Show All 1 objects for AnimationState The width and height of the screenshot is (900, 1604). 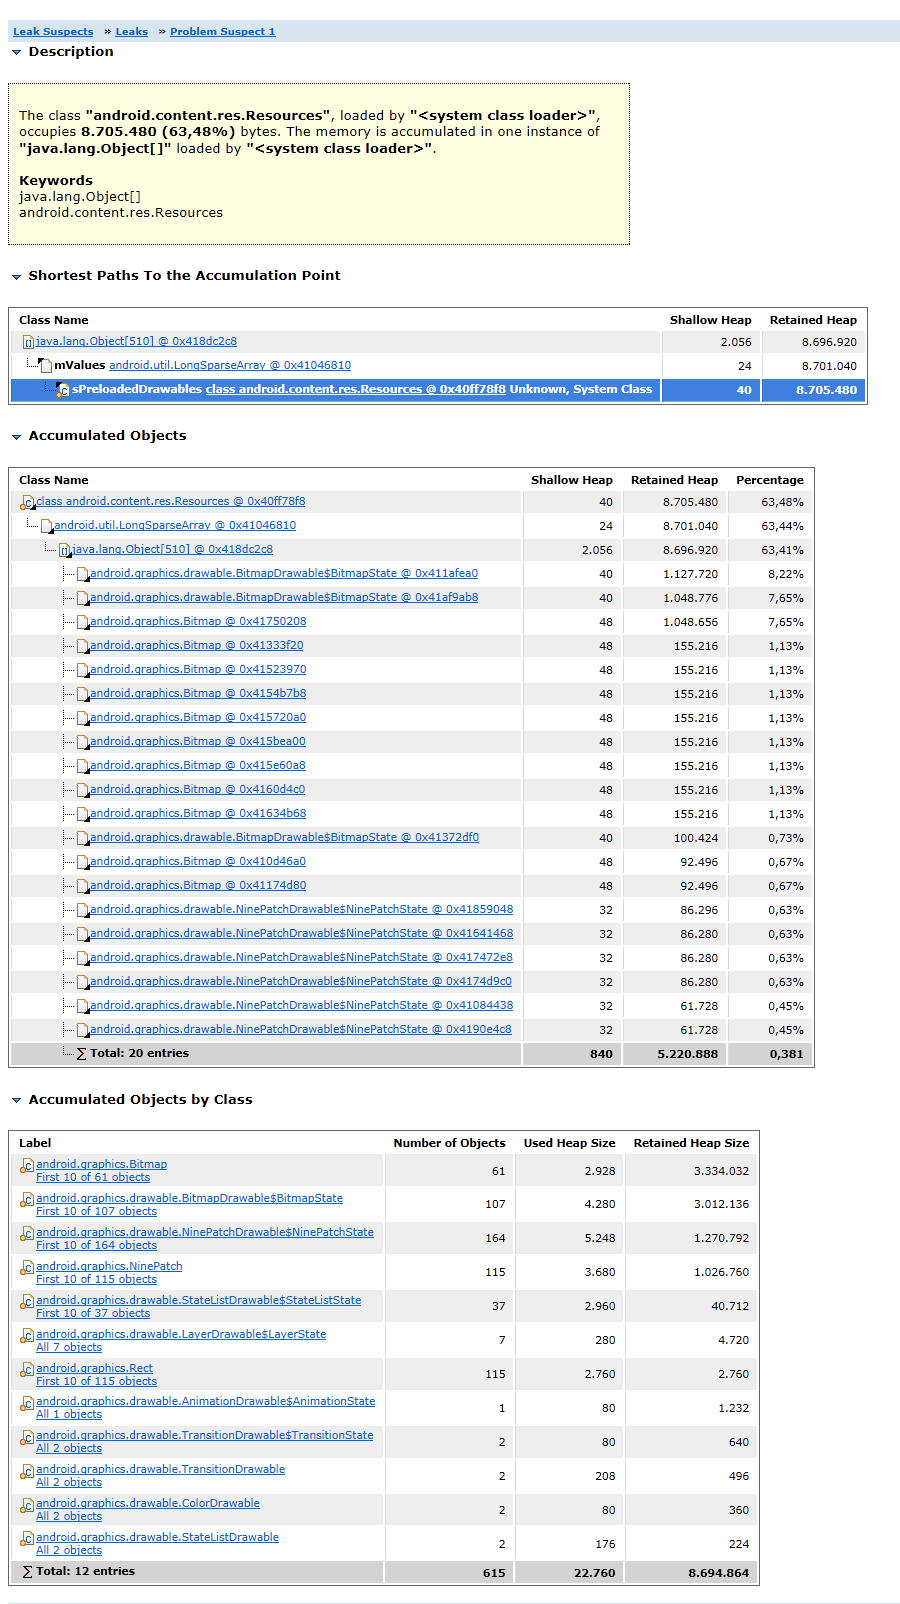click(x=69, y=1414)
